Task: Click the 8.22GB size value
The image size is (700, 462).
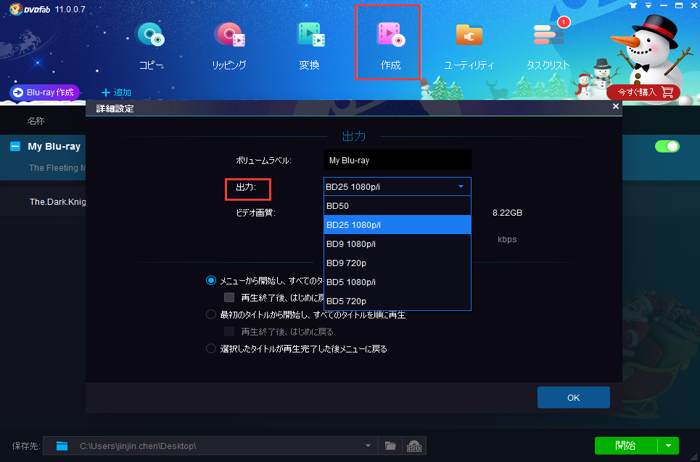Action: [x=507, y=213]
